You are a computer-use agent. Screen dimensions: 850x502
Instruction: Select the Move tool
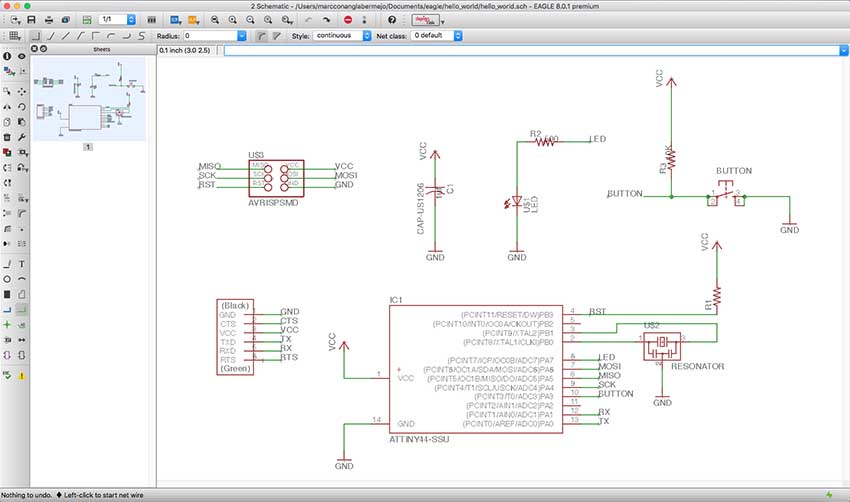22,91
